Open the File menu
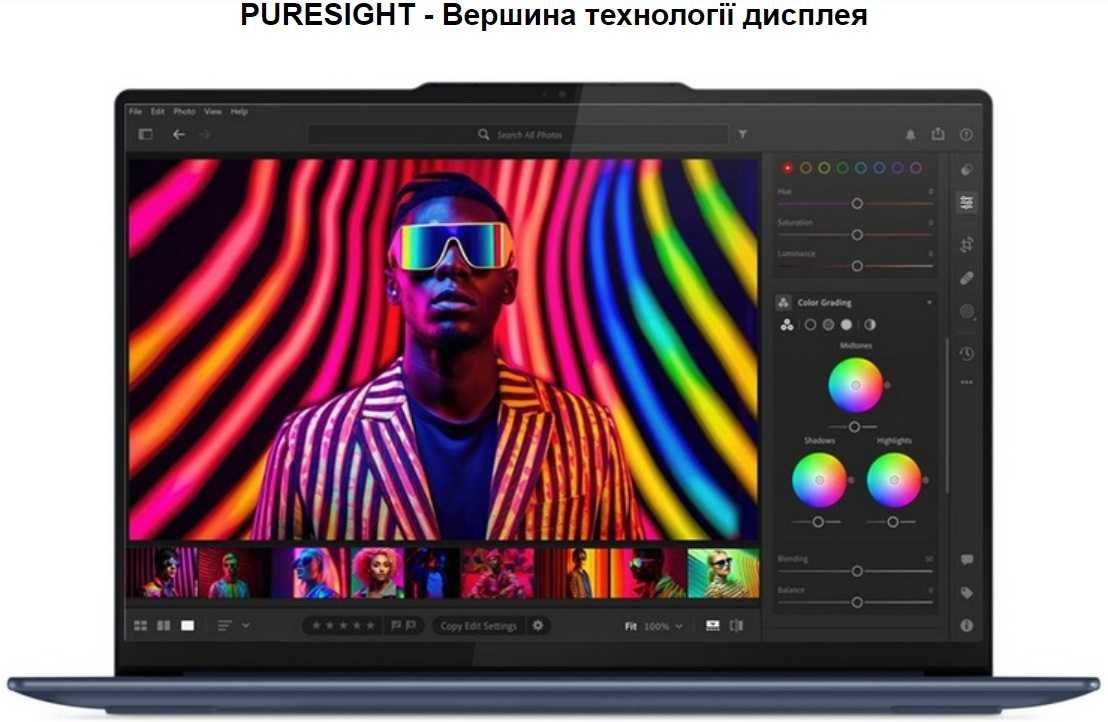The width and height of the screenshot is (1108, 722). (135, 112)
